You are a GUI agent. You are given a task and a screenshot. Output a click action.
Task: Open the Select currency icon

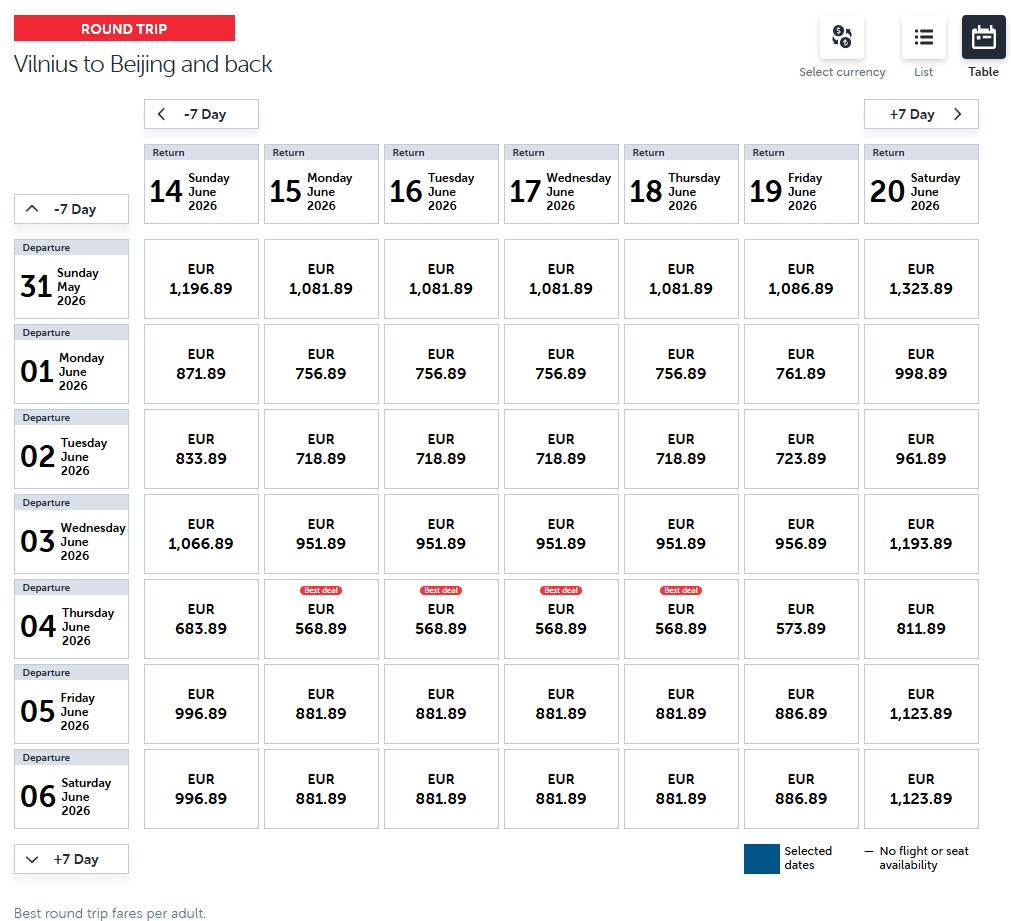[841, 38]
